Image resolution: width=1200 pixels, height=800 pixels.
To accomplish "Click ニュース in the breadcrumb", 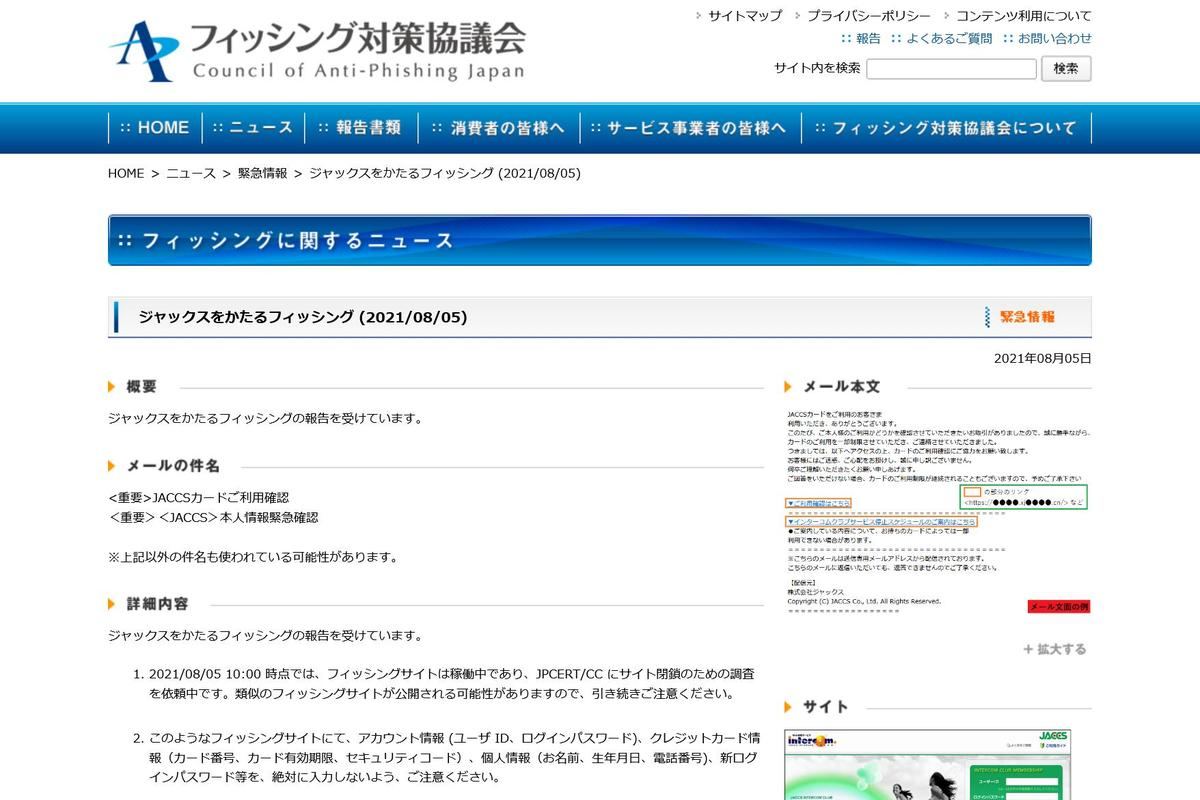I will 191,173.
